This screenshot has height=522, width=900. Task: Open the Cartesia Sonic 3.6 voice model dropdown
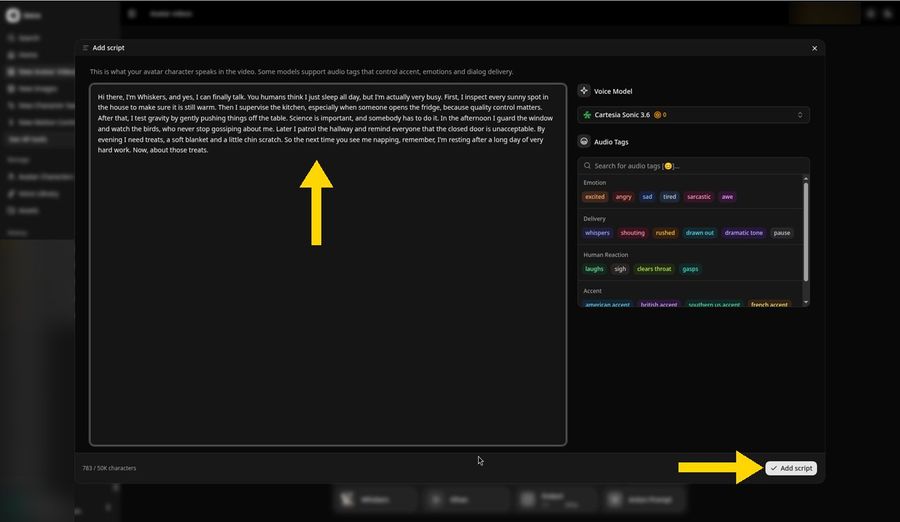click(693, 115)
